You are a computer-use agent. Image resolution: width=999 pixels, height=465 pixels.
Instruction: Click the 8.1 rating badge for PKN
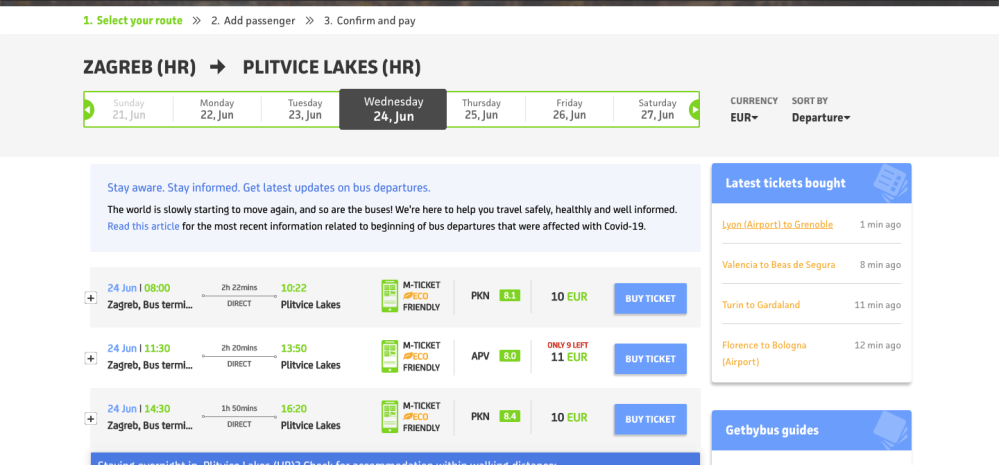pos(510,296)
